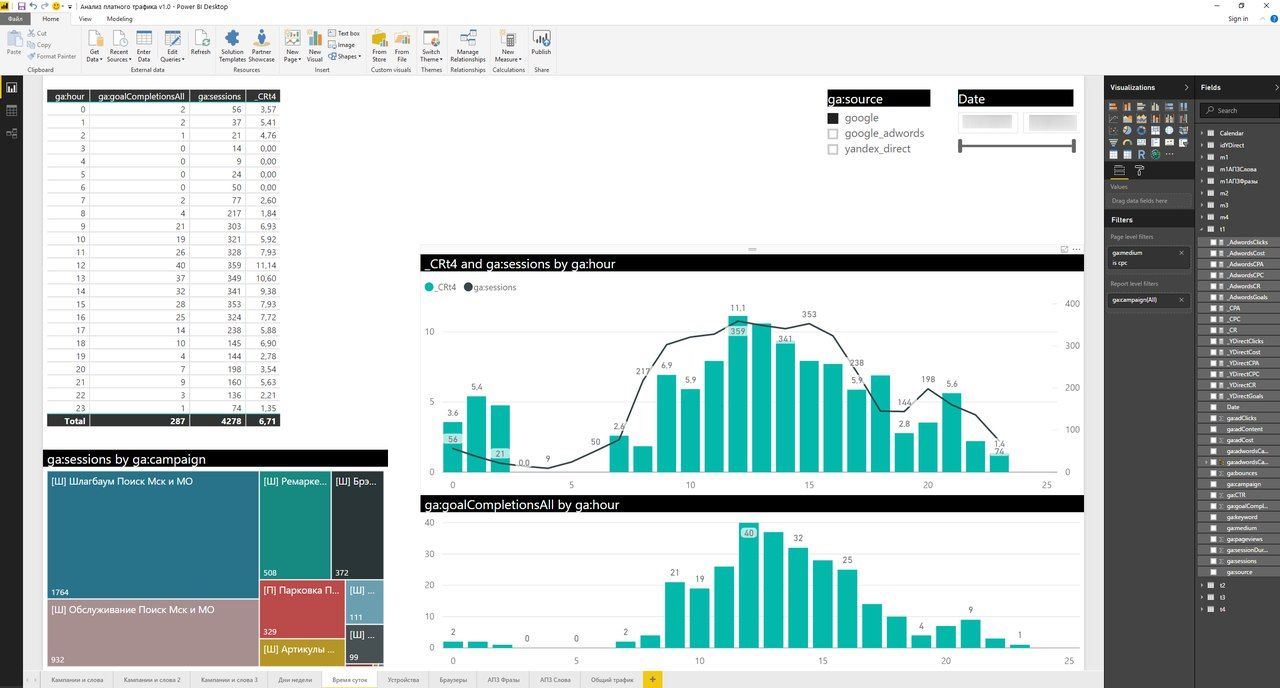1280x688 pixels.
Task: Click the Date range slider track
Action: point(1016,146)
